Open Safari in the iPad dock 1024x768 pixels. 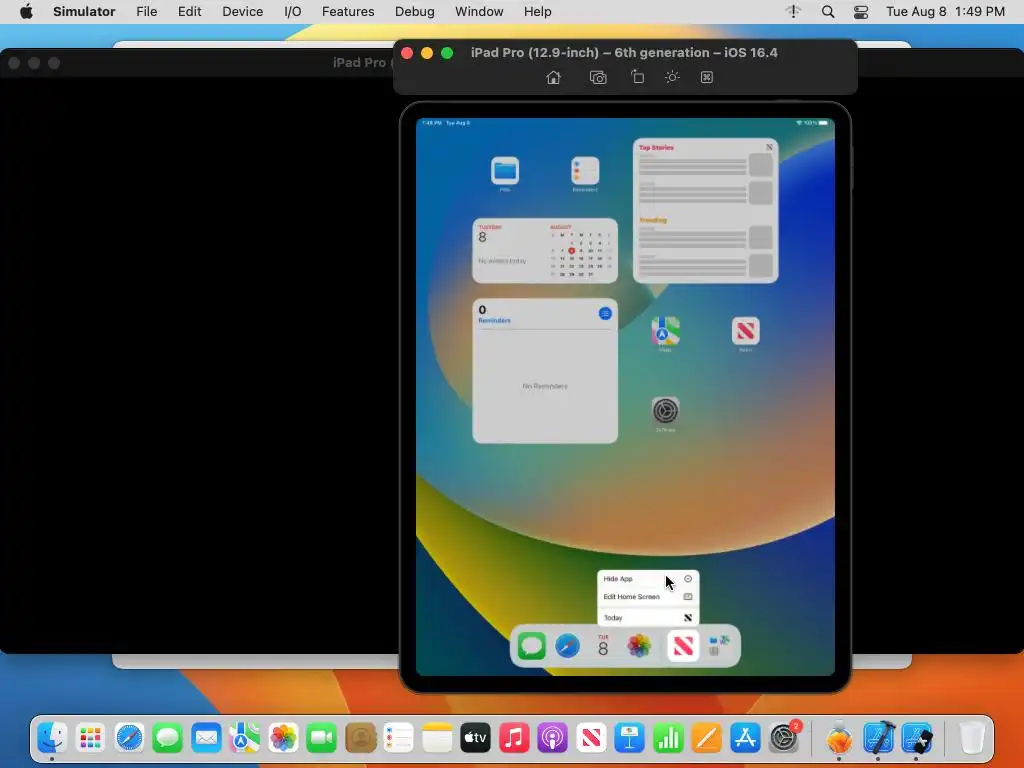[568, 647]
